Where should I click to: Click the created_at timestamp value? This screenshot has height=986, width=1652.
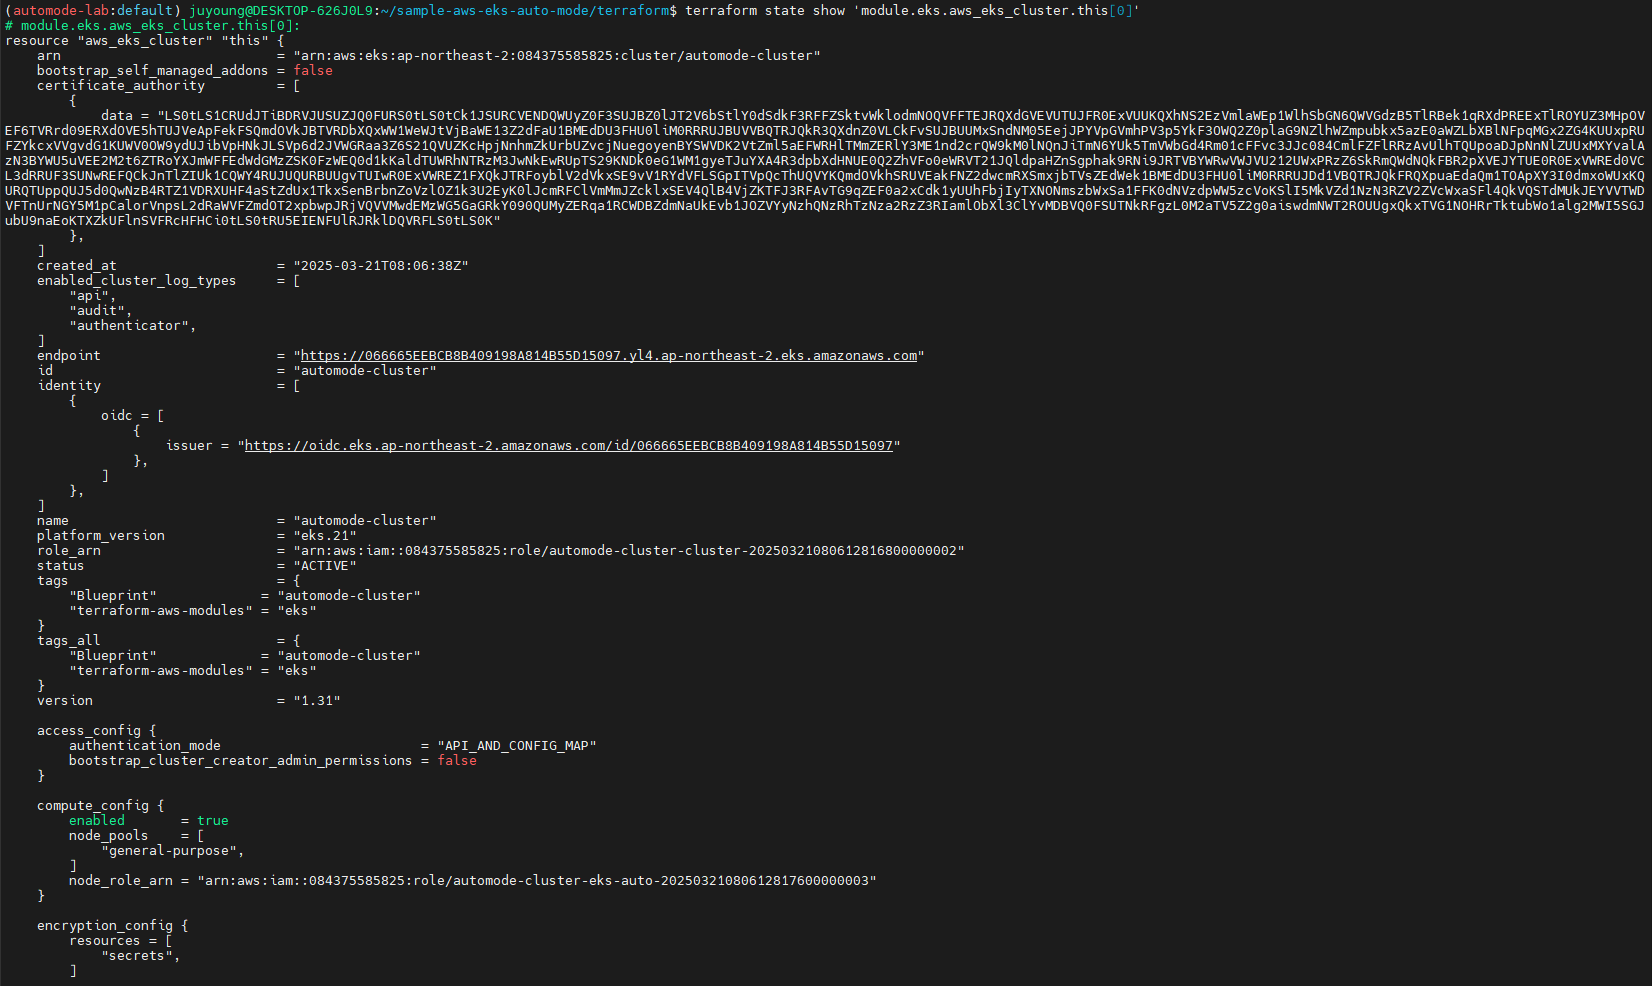381,266
